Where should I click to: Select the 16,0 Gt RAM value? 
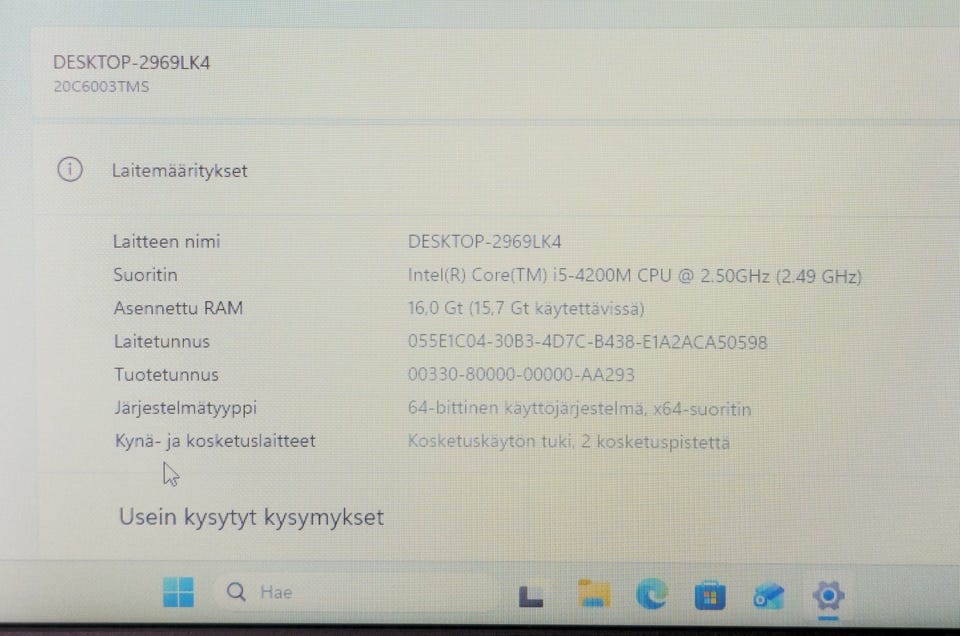pos(526,308)
